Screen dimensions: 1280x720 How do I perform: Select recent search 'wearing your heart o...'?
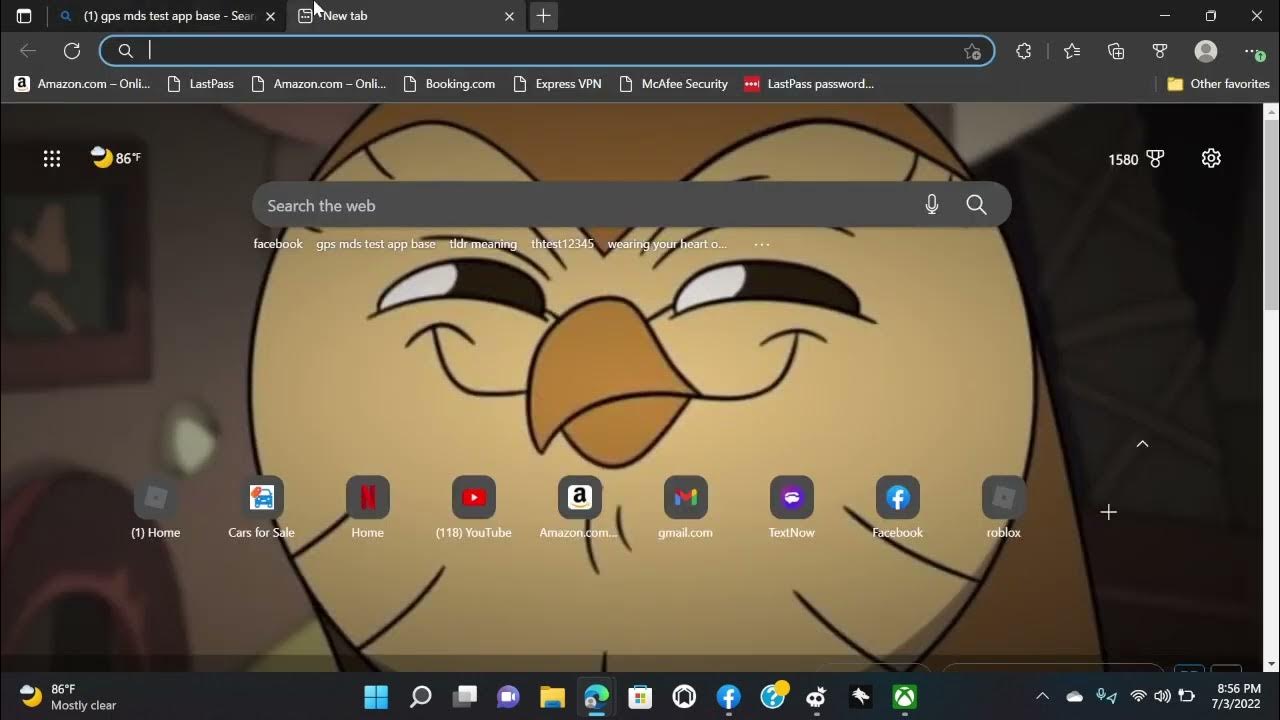[667, 244]
